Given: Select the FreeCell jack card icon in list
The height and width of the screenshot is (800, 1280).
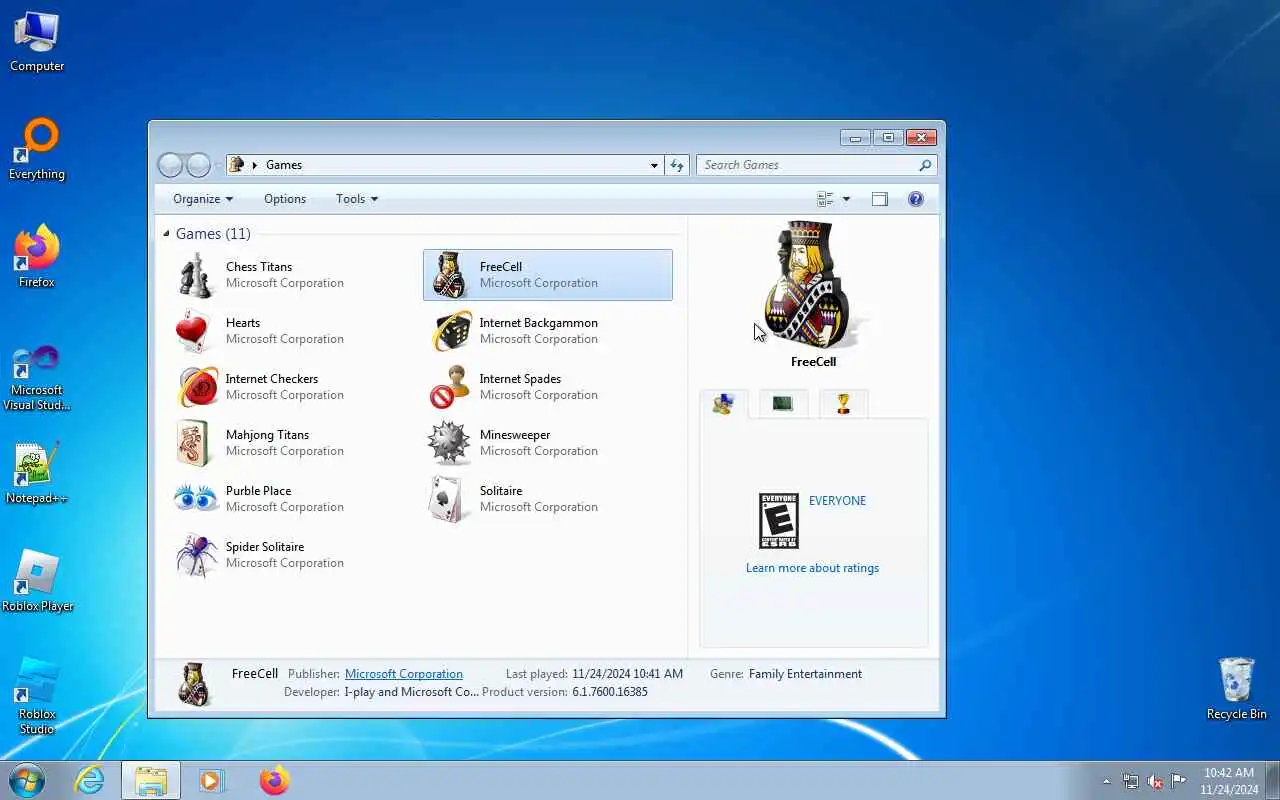Looking at the screenshot, I should click(x=451, y=275).
